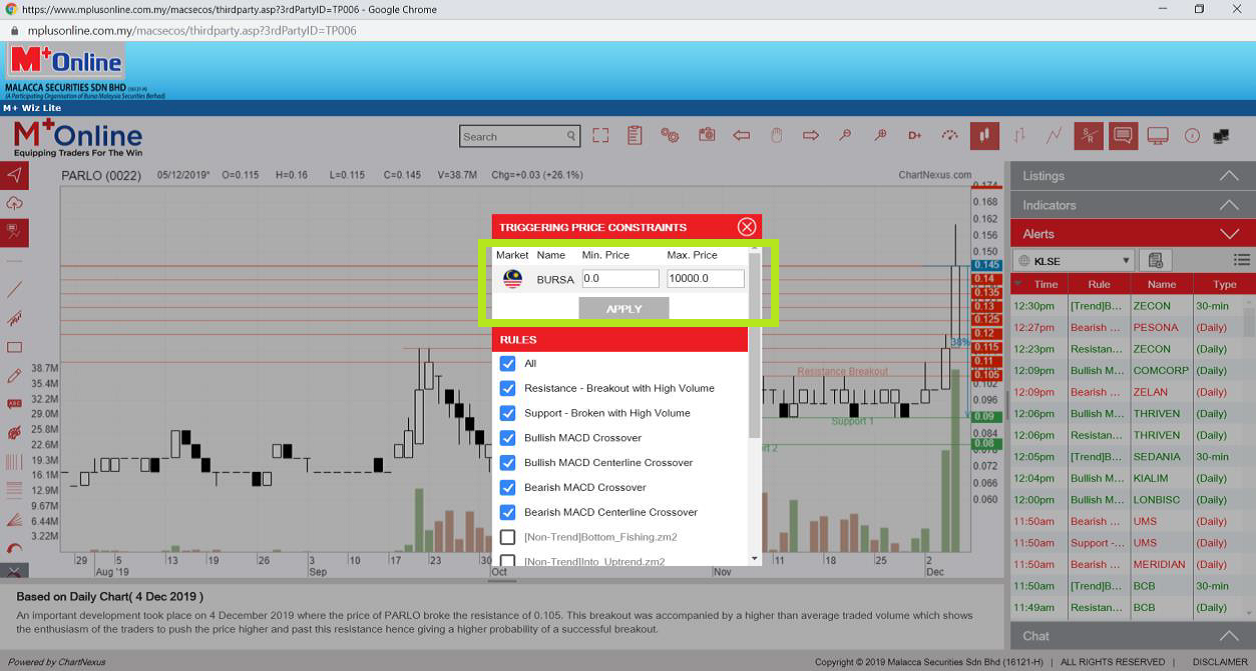
Task: Uncheck the All rules checkbox
Action: point(507,363)
